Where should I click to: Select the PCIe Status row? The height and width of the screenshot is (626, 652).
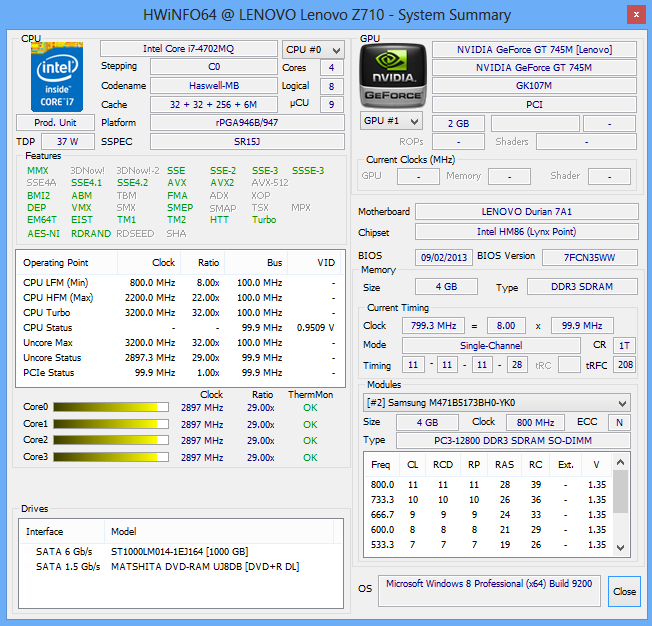pos(180,372)
